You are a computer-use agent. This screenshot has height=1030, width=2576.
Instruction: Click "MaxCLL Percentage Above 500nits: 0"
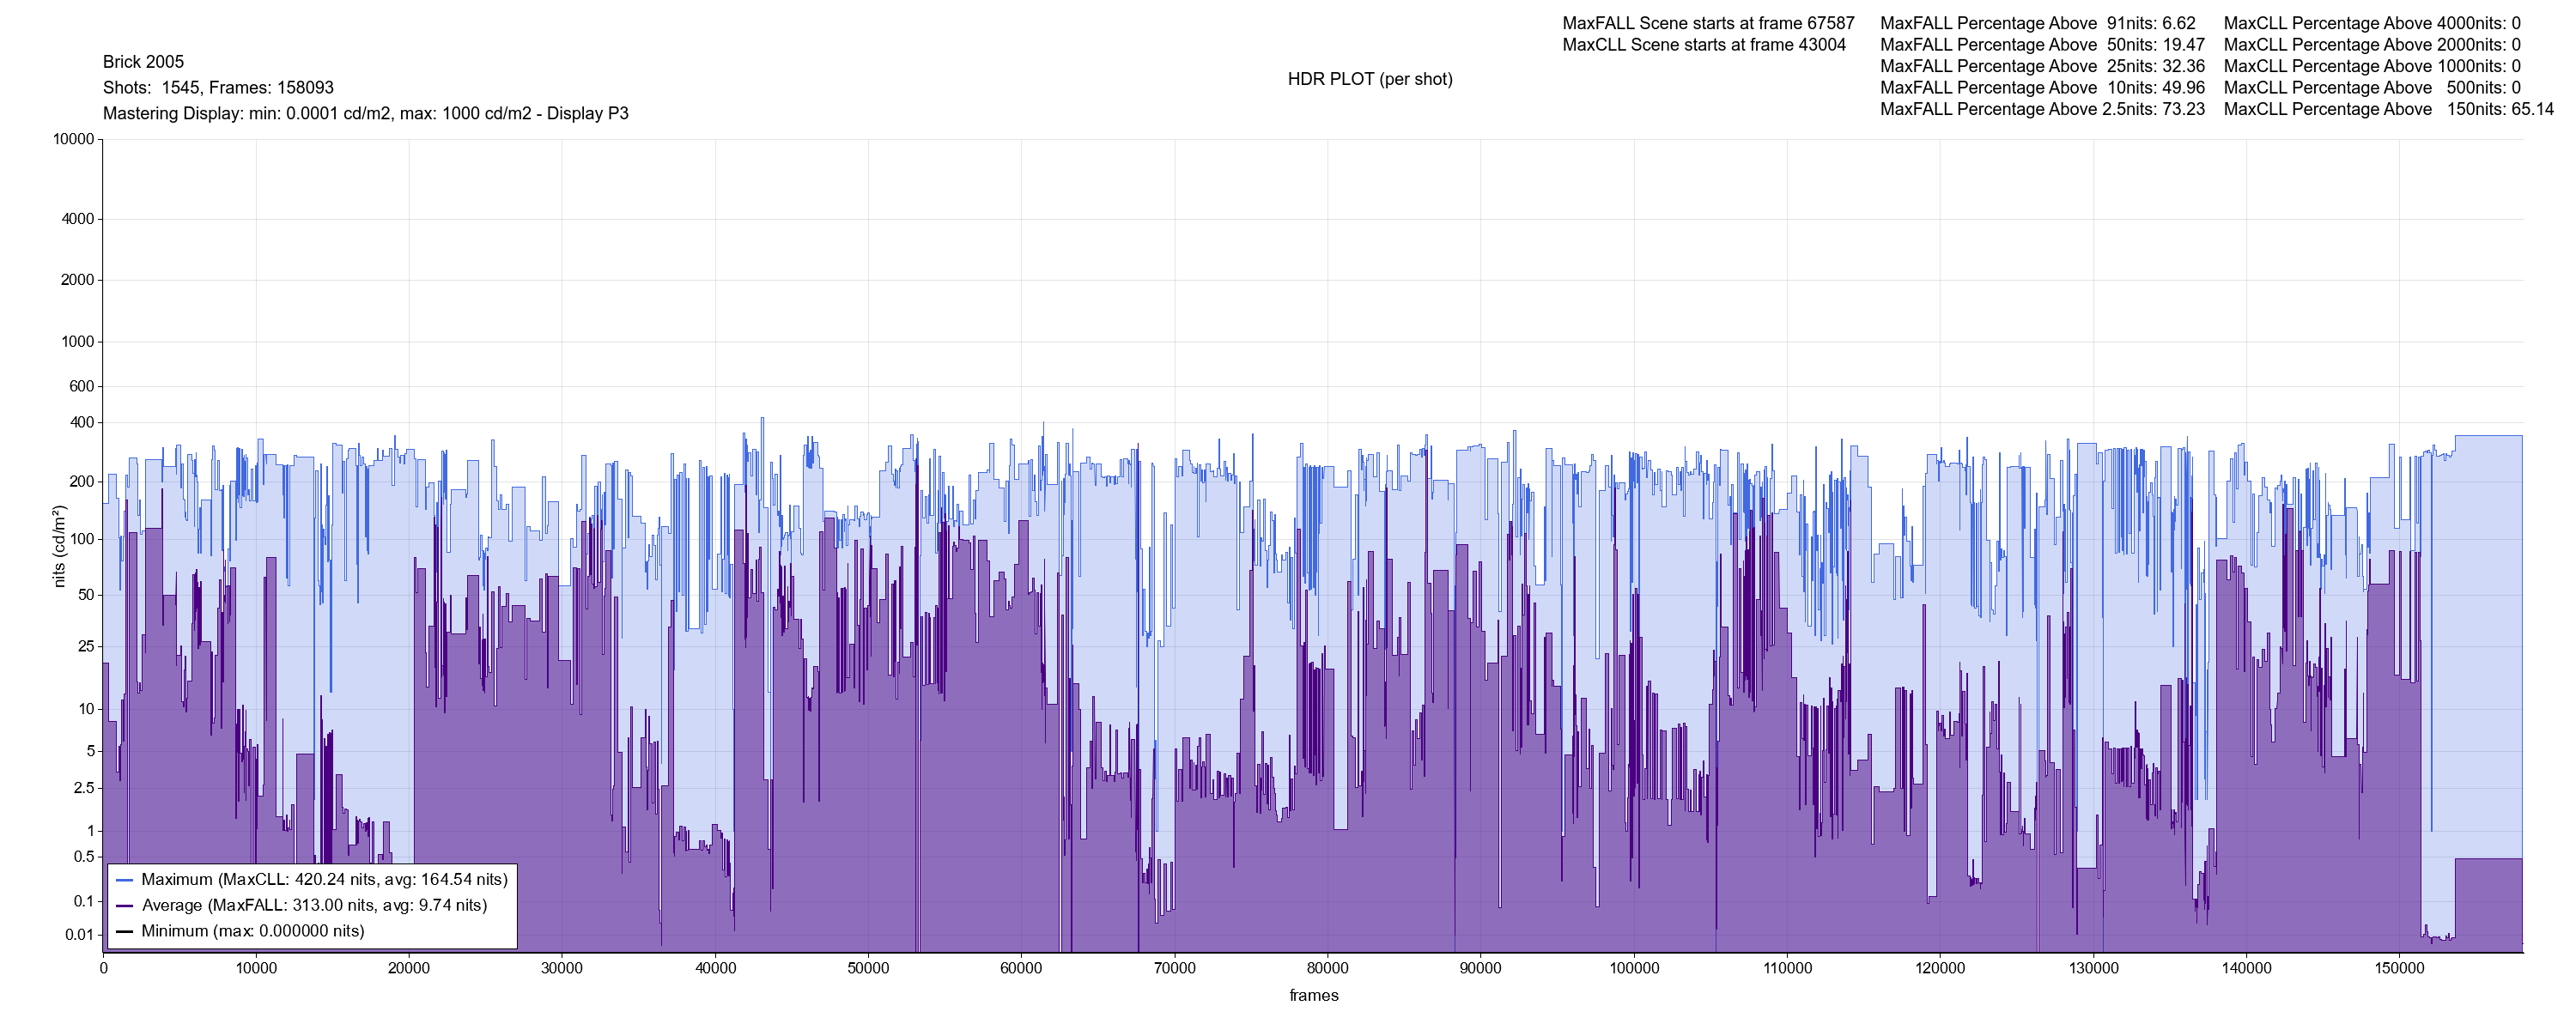pos(2372,88)
